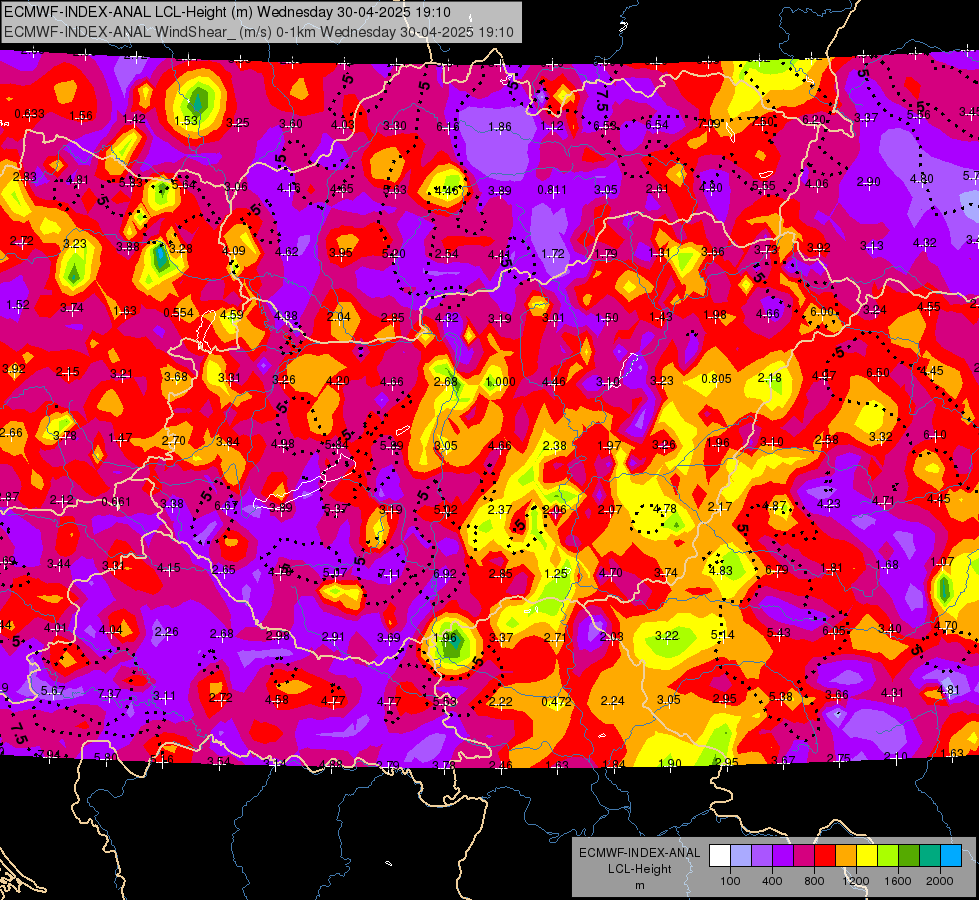979x900 pixels.
Task: Click the grid value "6.00"
Action: tap(822, 312)
